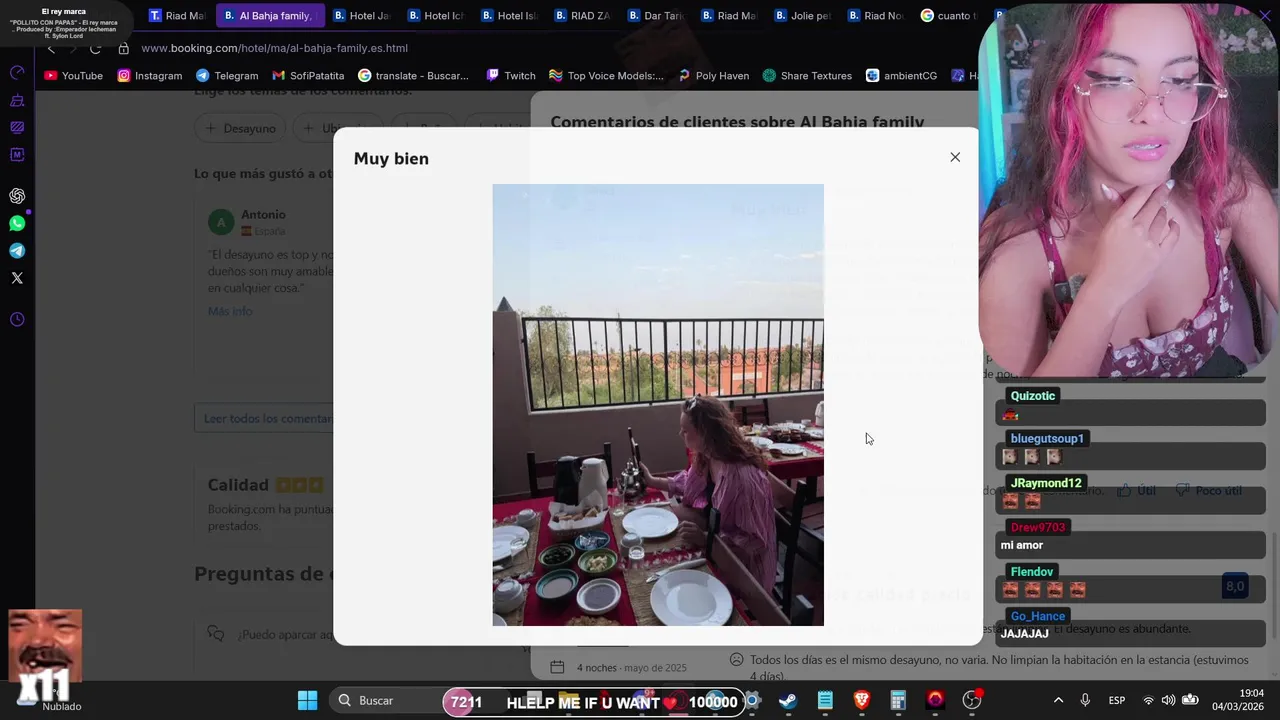
Task: Open Steam from the taskbar
Action: tap(788, 700)
